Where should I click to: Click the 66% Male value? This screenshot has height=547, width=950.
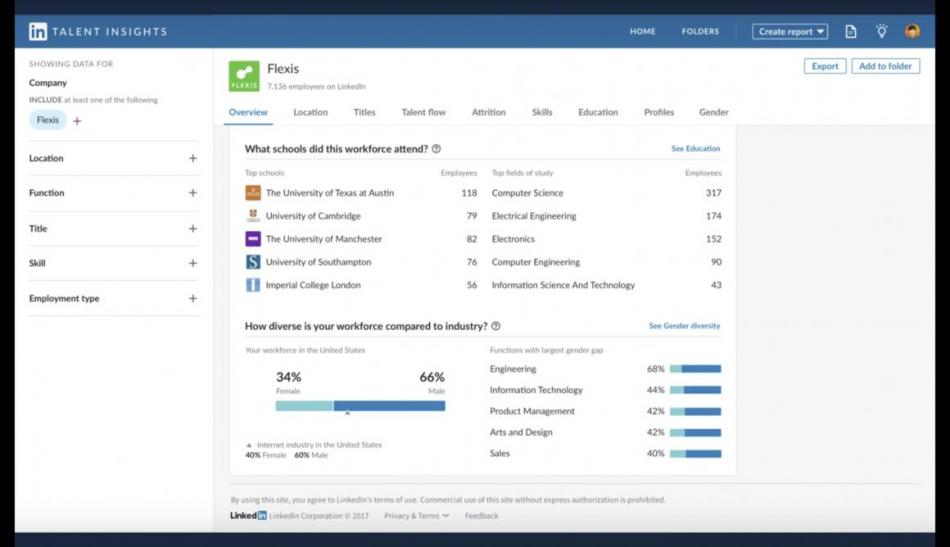tap(432, 377)
